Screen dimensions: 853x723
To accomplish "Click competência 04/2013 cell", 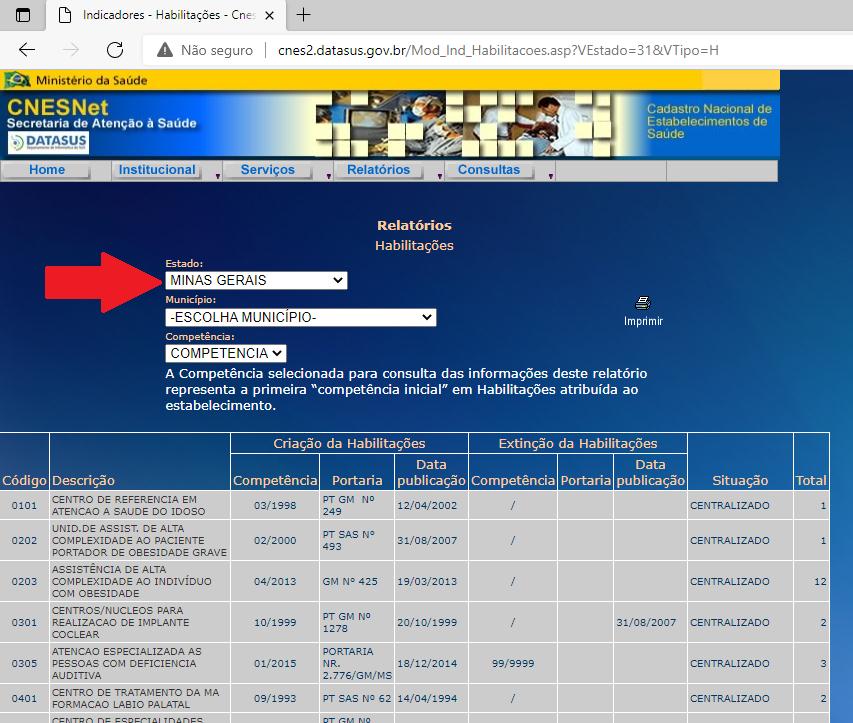I will (x=275, y=582).
